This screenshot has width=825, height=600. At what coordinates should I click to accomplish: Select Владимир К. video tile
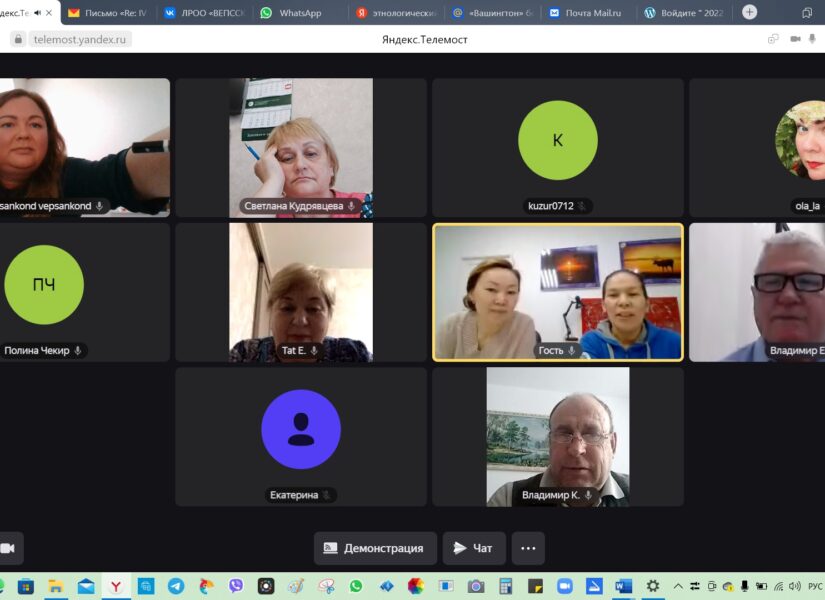coord(558,436)
